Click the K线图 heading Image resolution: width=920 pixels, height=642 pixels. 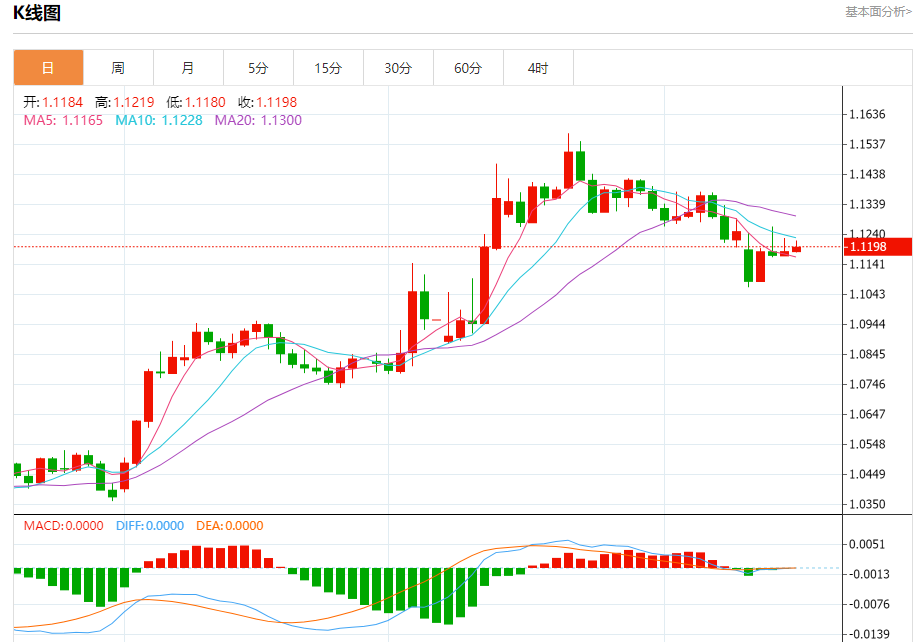click(37, 12)
